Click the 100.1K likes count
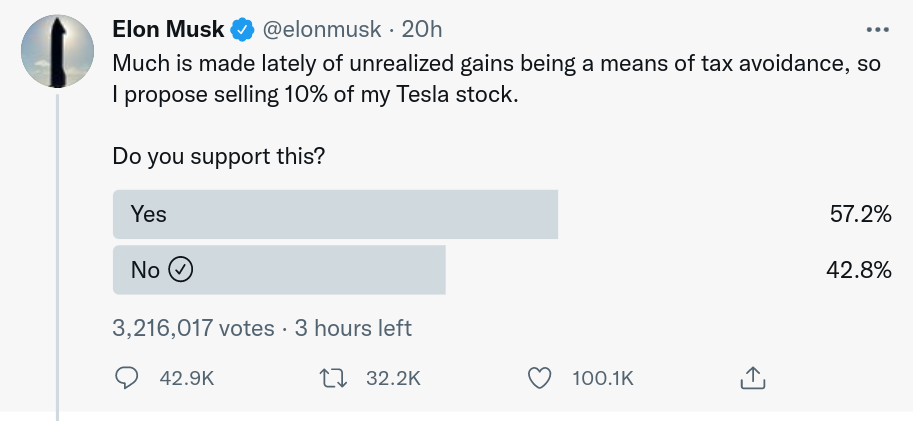Viewport: 913px width, 421px height. coord(603,379)
